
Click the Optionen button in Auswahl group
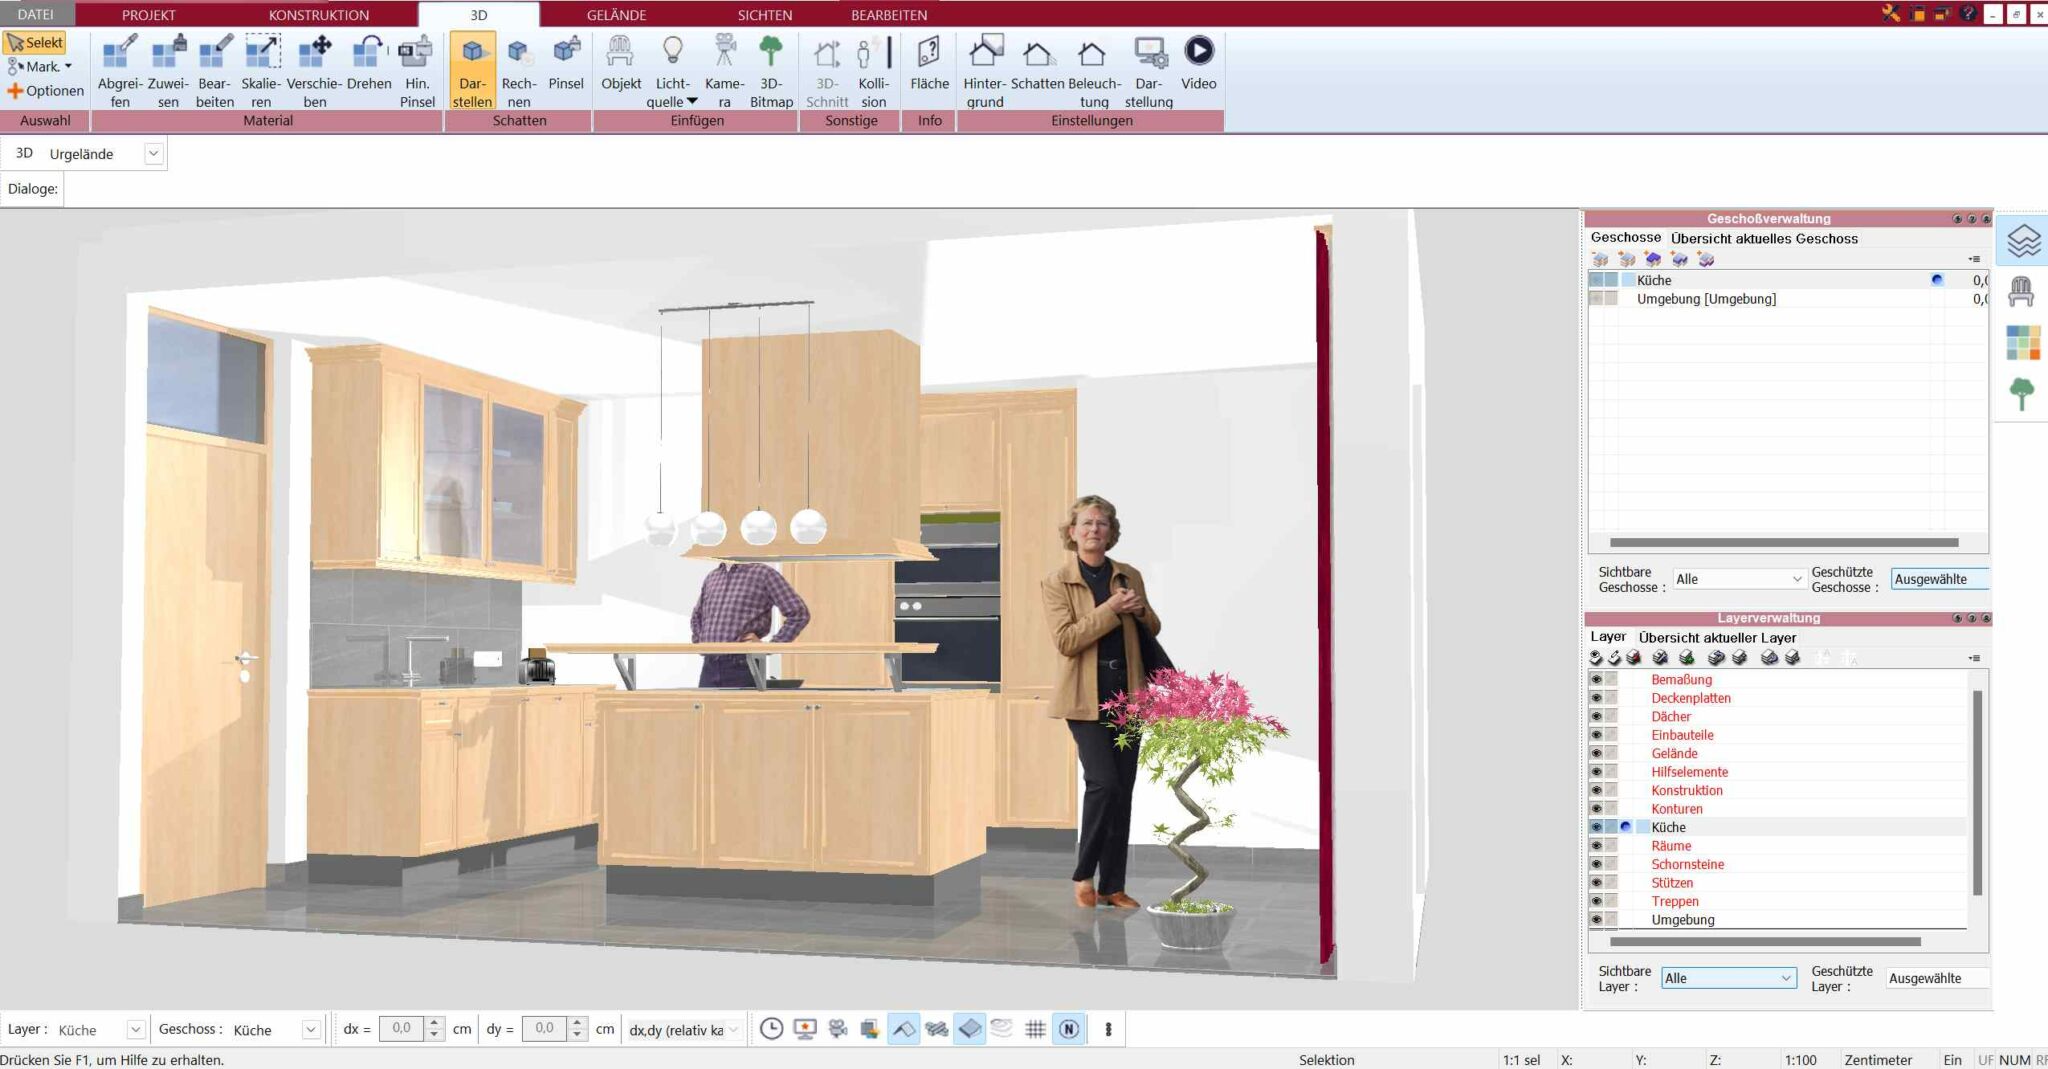[44, 90]
